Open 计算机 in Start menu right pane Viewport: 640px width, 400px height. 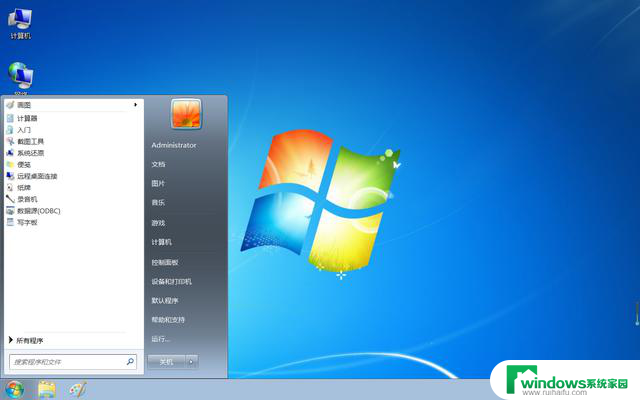tap(162, 242)
